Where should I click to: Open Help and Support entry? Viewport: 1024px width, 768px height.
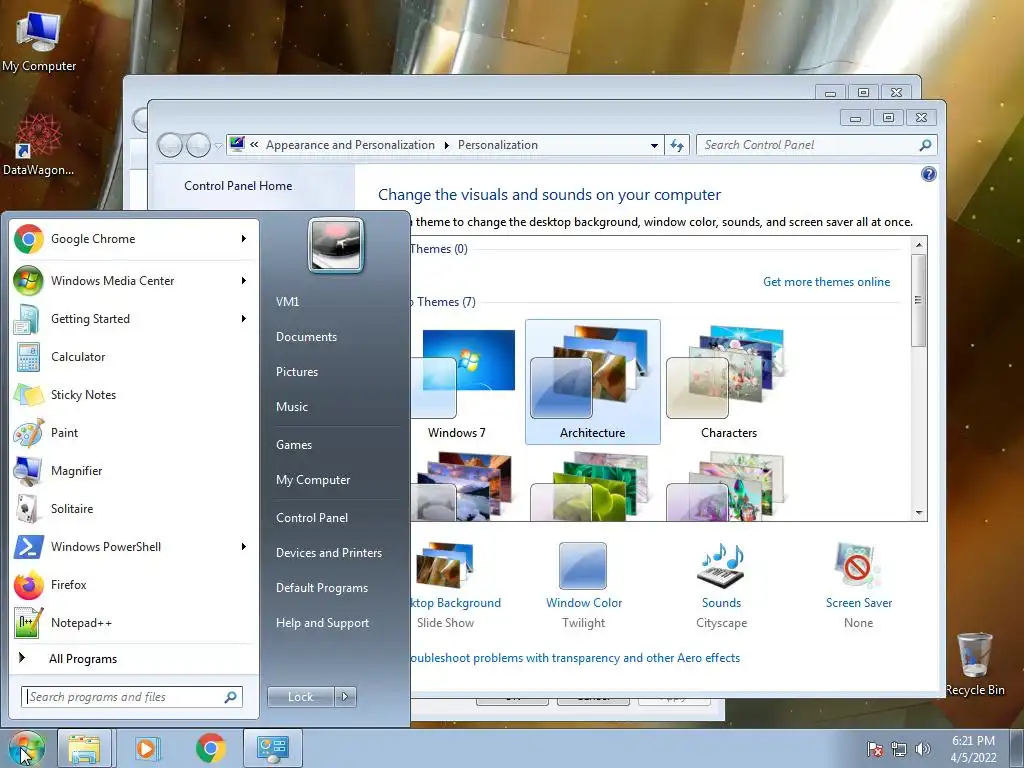[x=323, y=623]
